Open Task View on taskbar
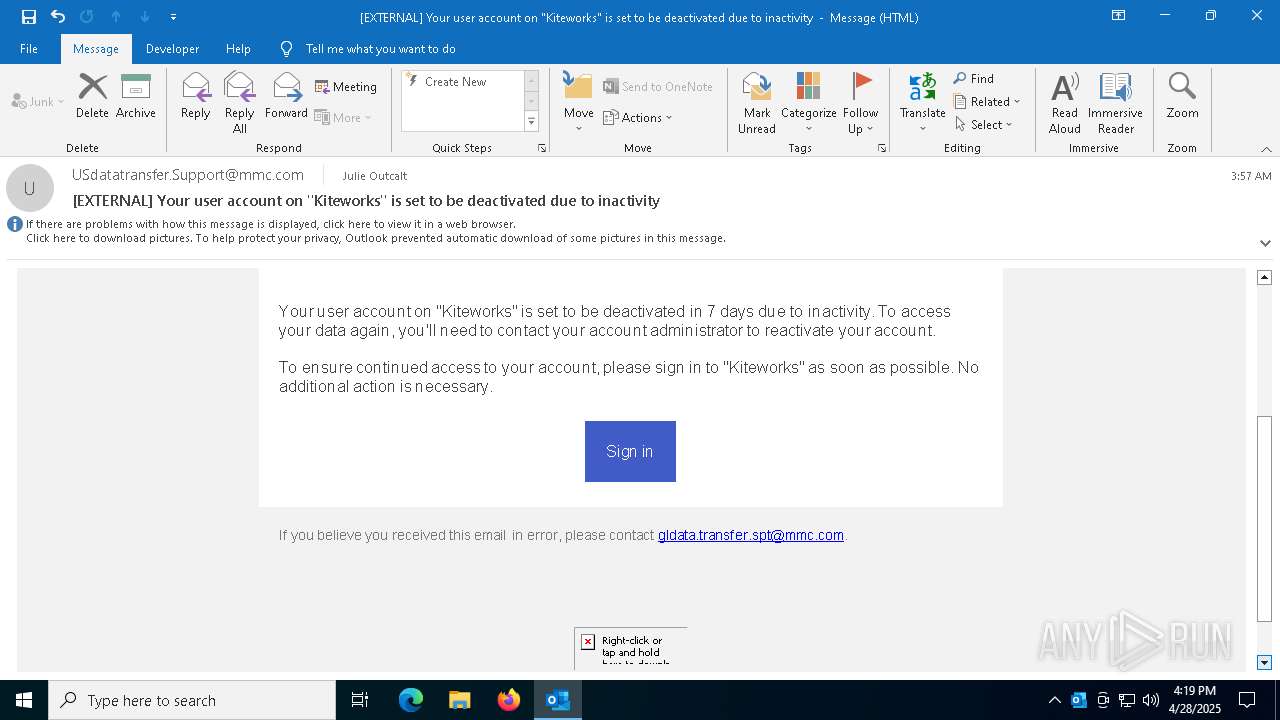 [x=360, y=700]
